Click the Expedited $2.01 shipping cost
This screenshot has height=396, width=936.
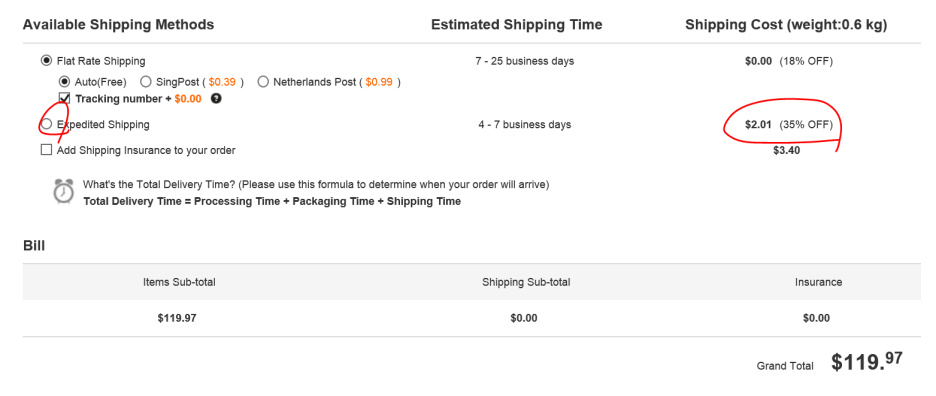pyautogui.click(x=758, y=125)
